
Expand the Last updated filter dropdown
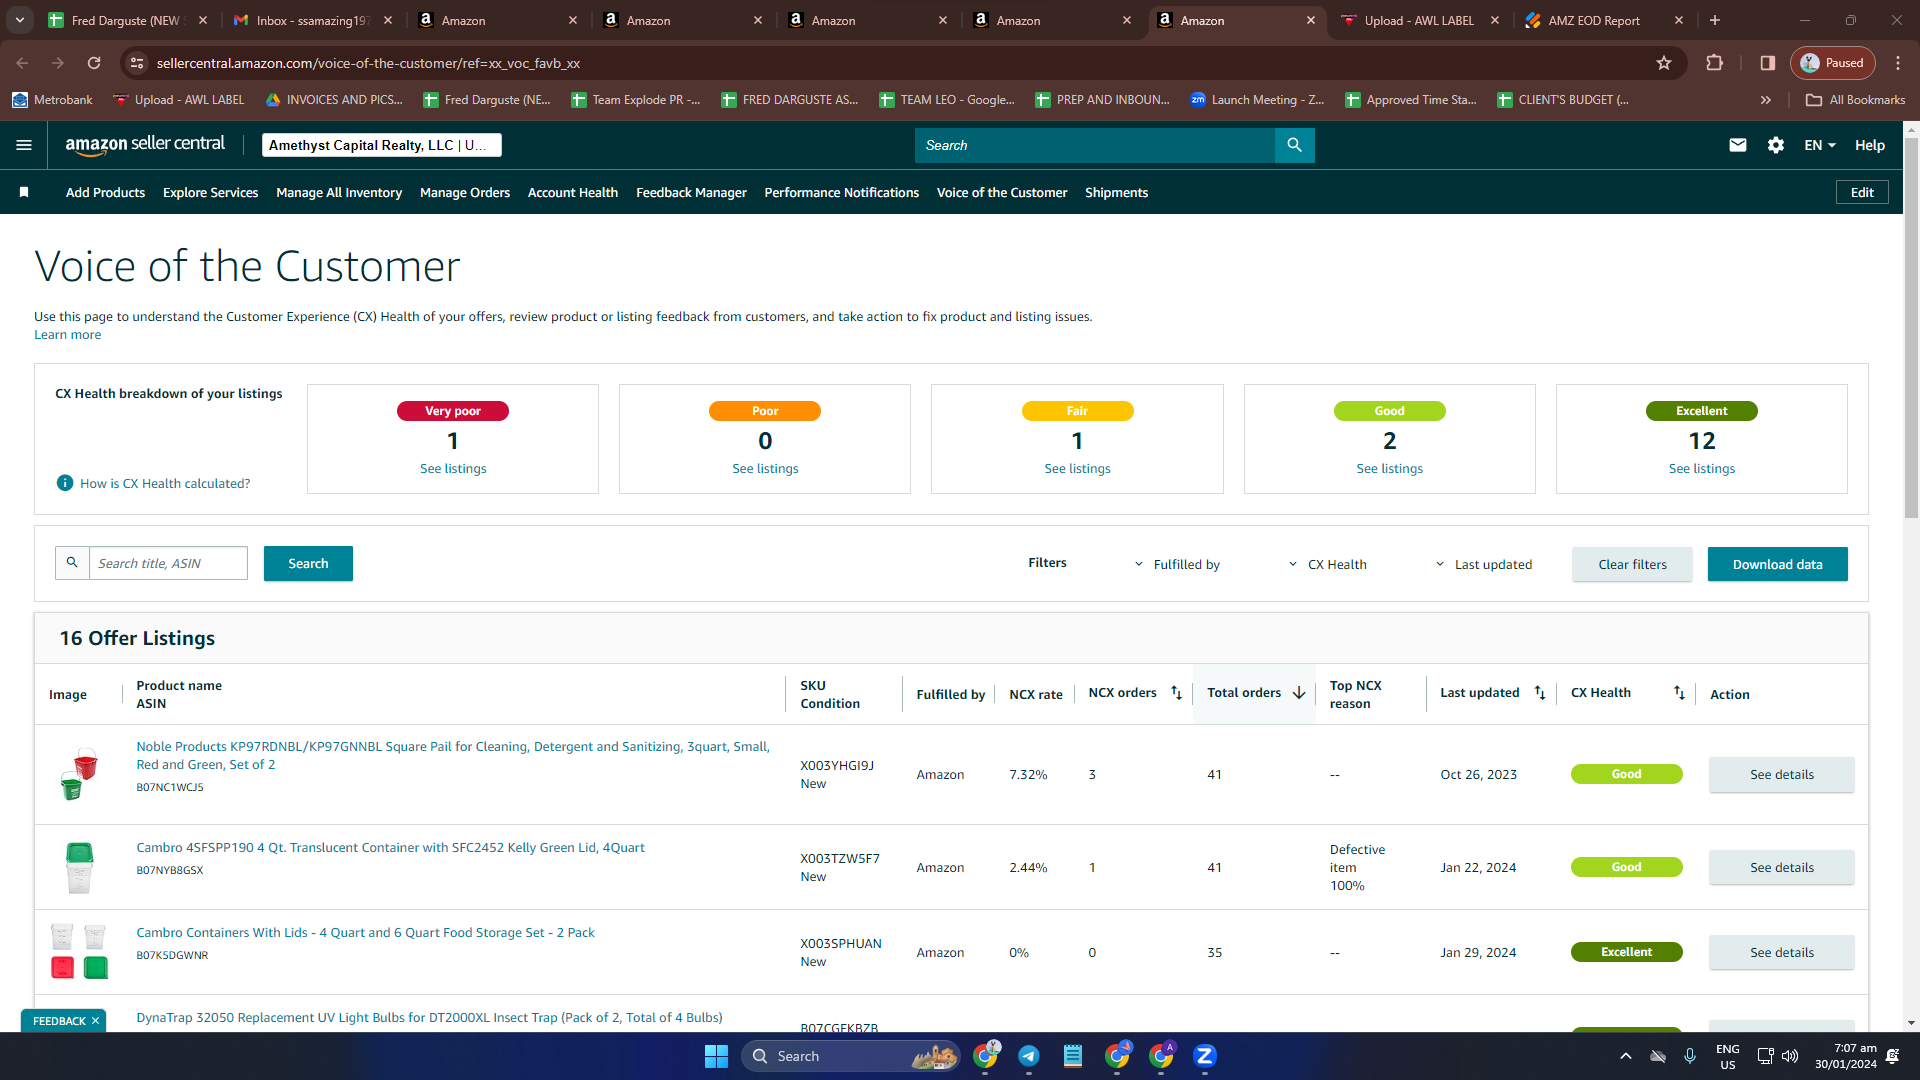pyautogui.click(x=1484, y=564)
